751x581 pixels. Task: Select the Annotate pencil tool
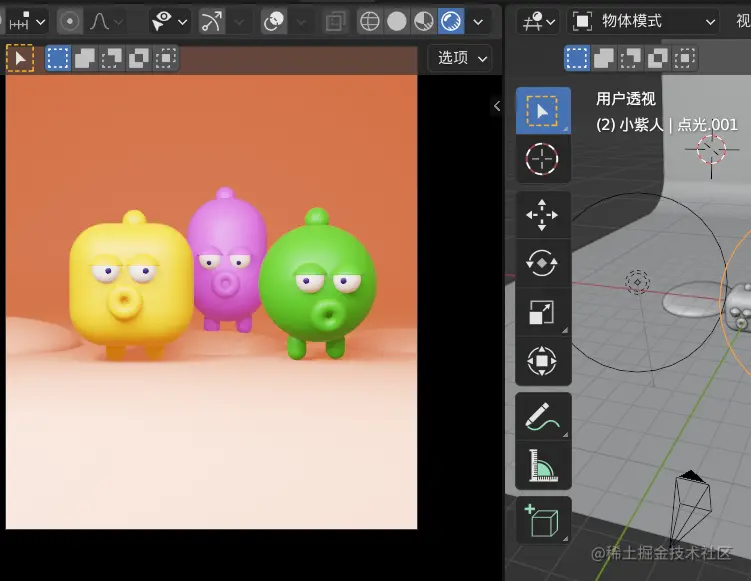pos(542,416)
